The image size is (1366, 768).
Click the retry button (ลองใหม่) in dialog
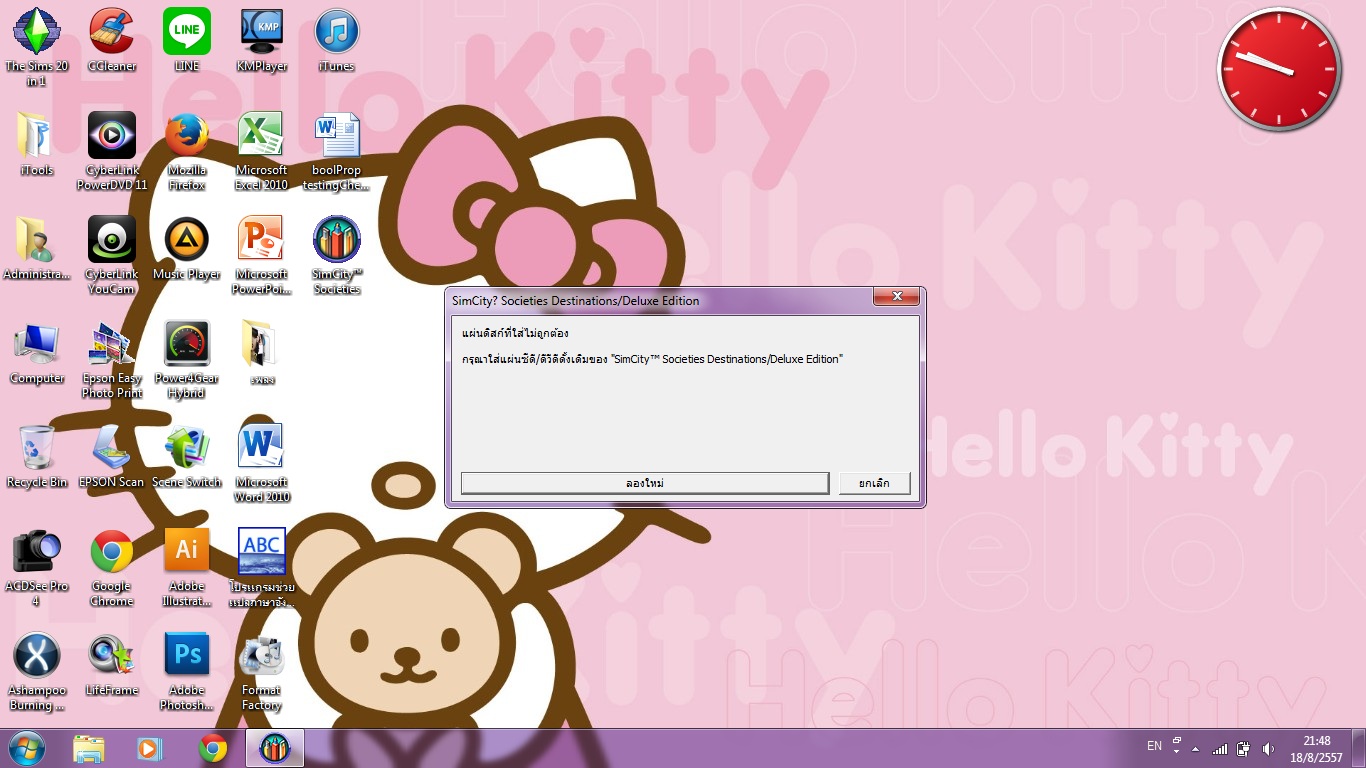pyautogui.click(x=644, y=483)
